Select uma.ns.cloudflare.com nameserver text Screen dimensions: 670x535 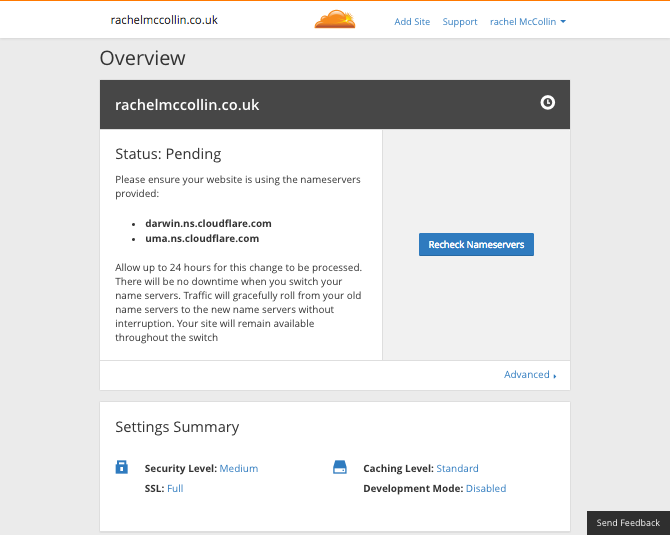coord(202,238)
